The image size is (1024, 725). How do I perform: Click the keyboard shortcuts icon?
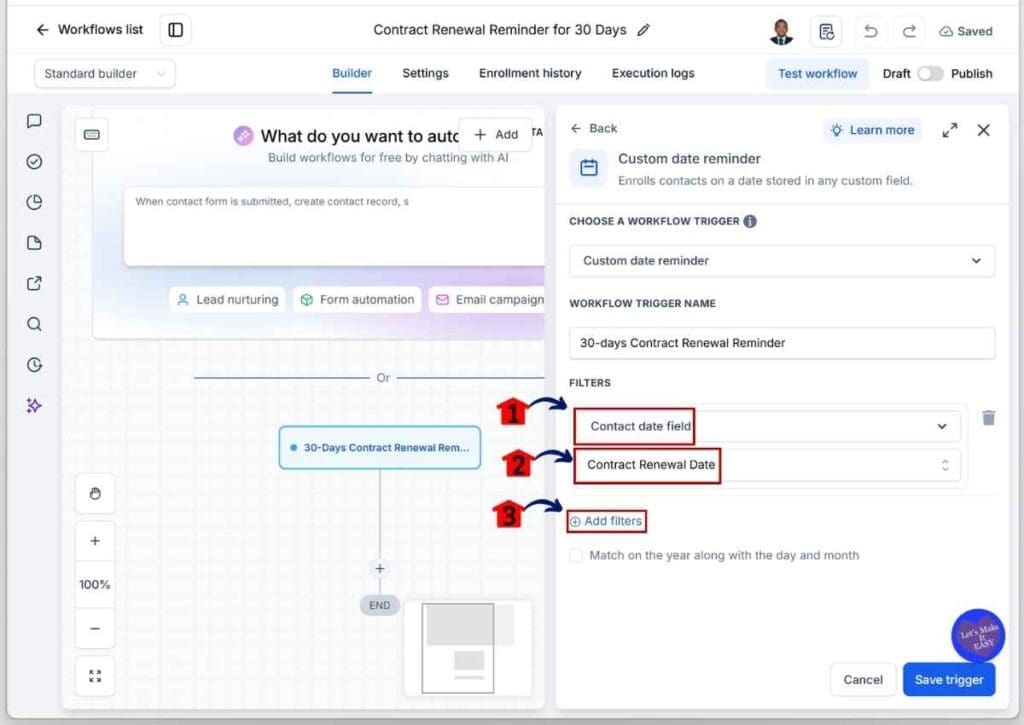point(92,135)
